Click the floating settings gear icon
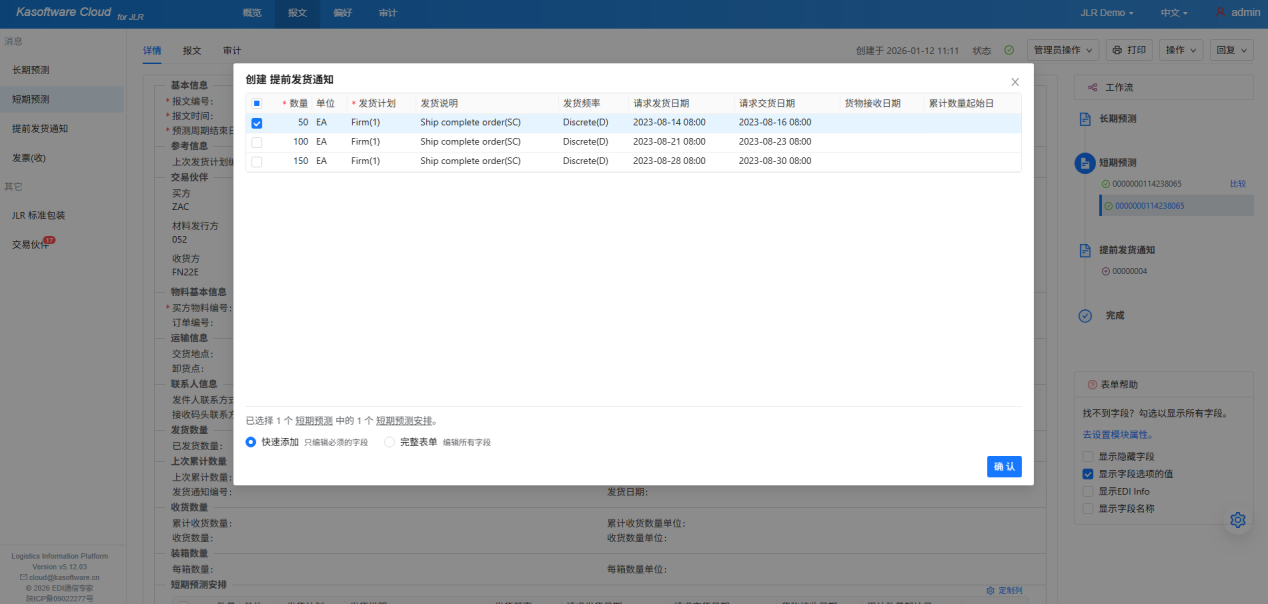 tap(1238, 520)
